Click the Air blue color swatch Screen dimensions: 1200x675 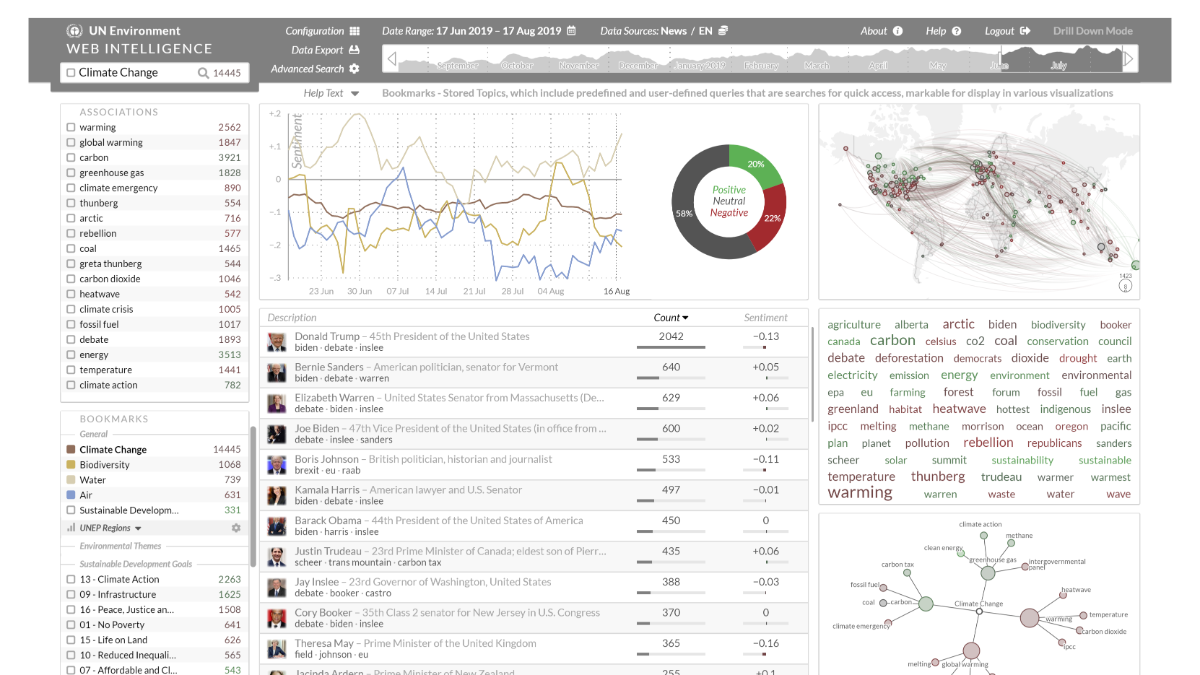pyautogui.click(x=70, y=495)
